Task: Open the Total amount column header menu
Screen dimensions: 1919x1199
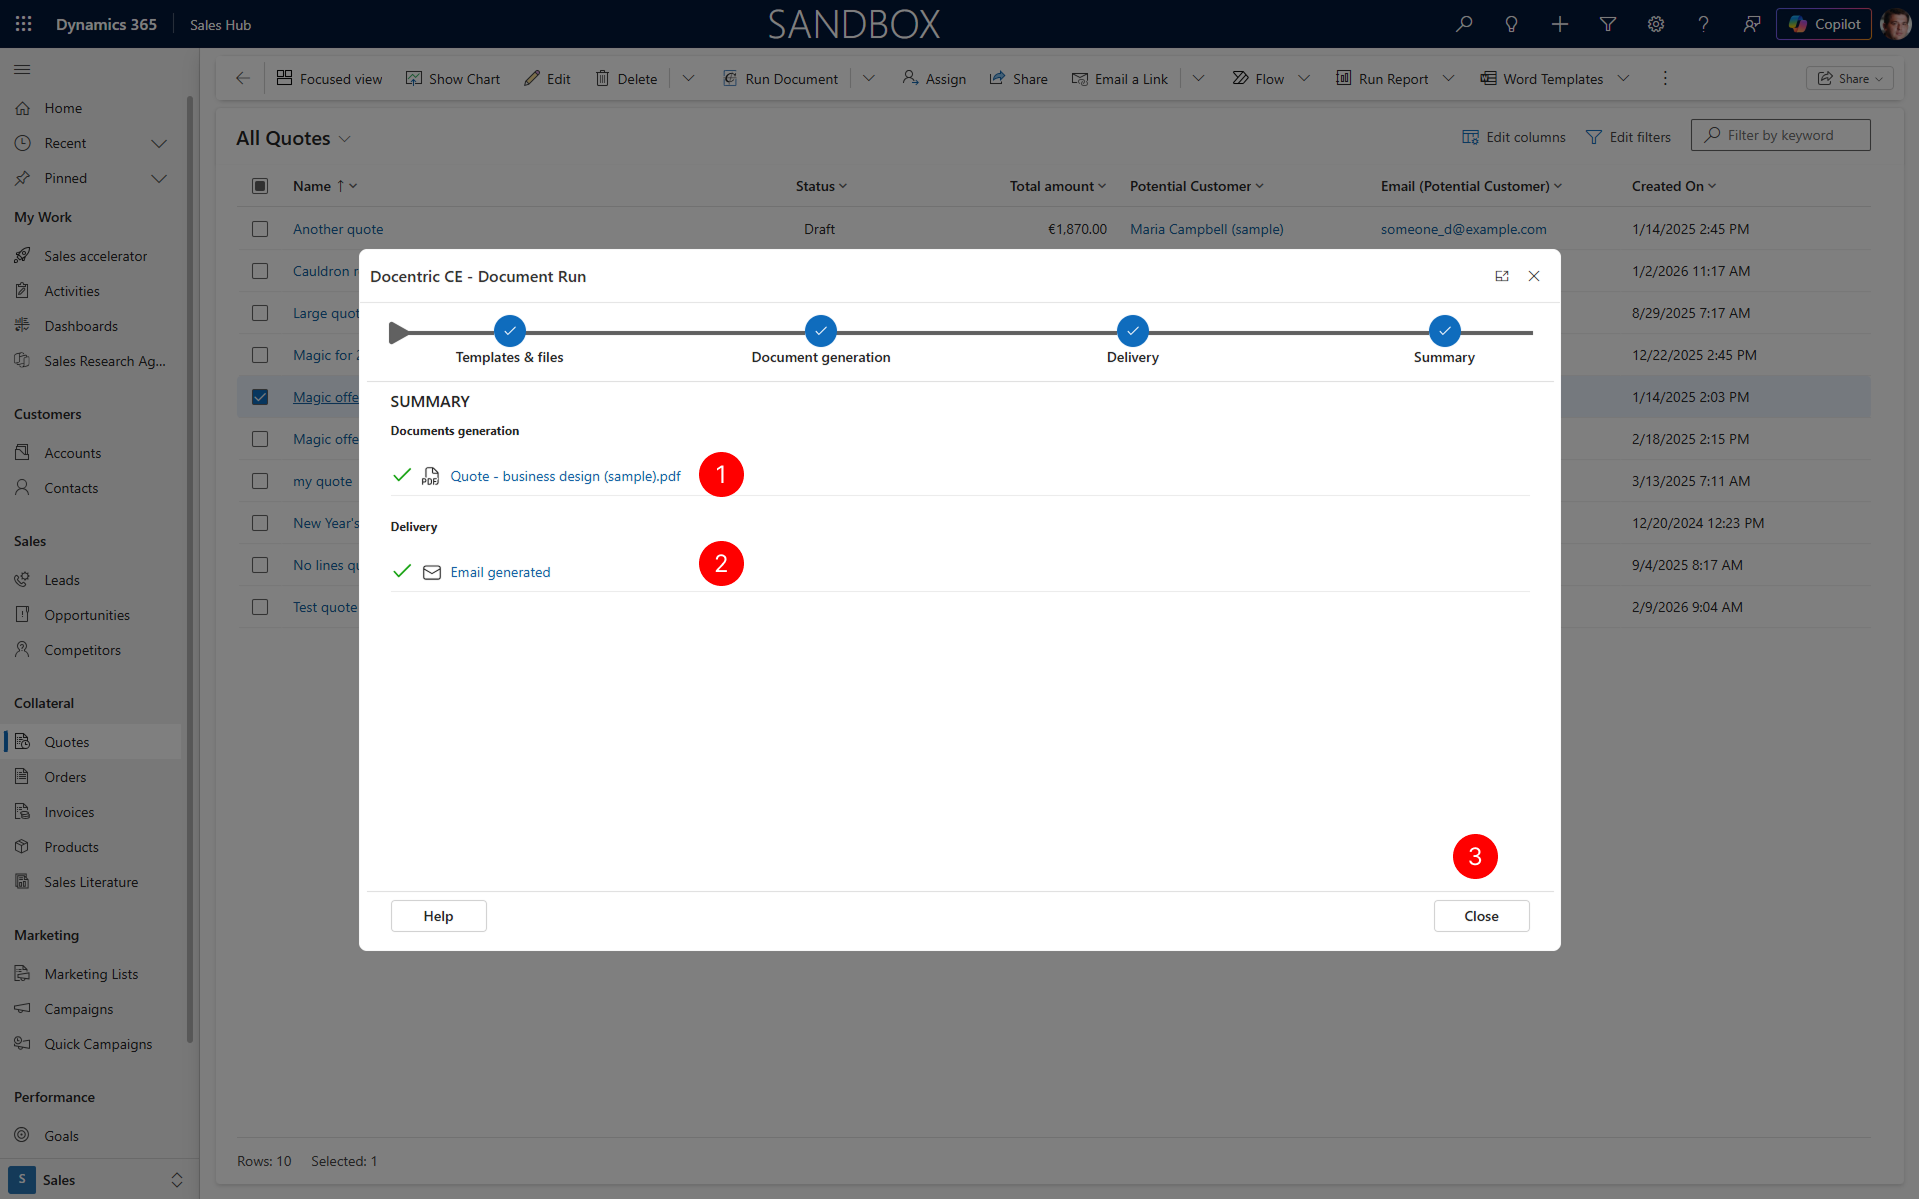Action: (1058, 186)
